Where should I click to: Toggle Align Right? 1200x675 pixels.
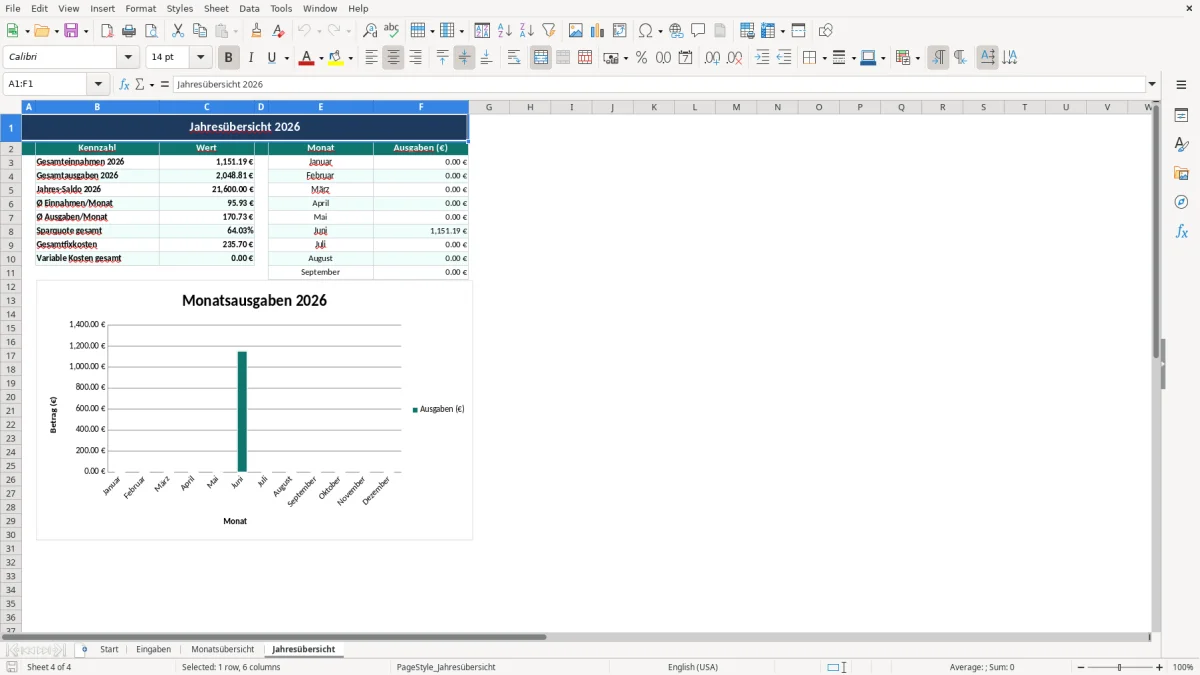click(x=415, y=58)
